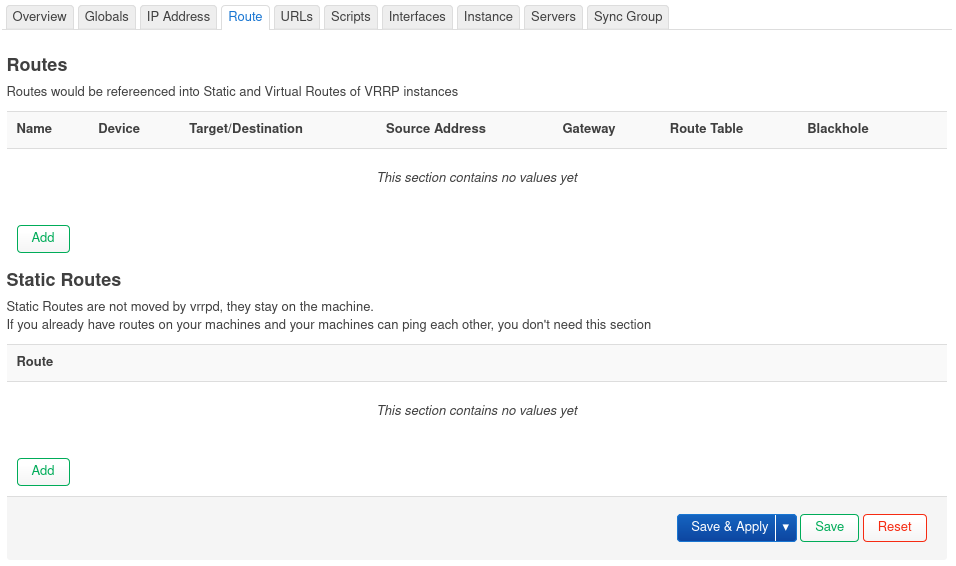The image size is (956, 566).
Task: Open the Instance tab
Action: pyautogui.click(x=488, y=17)
